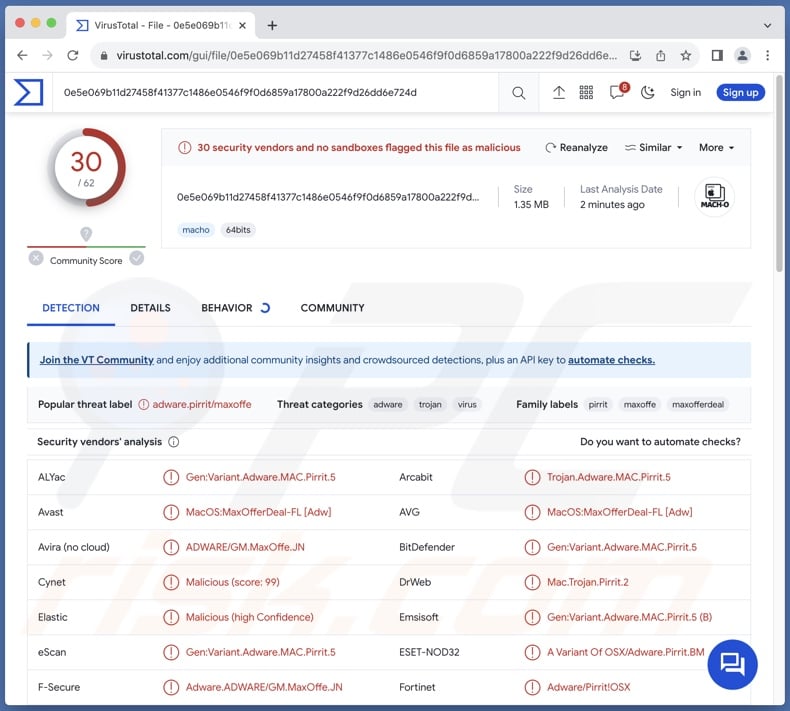Click the Sign in link
This screenshot has height=711, width=790.
pyautogui.click(x=685, y=93)
